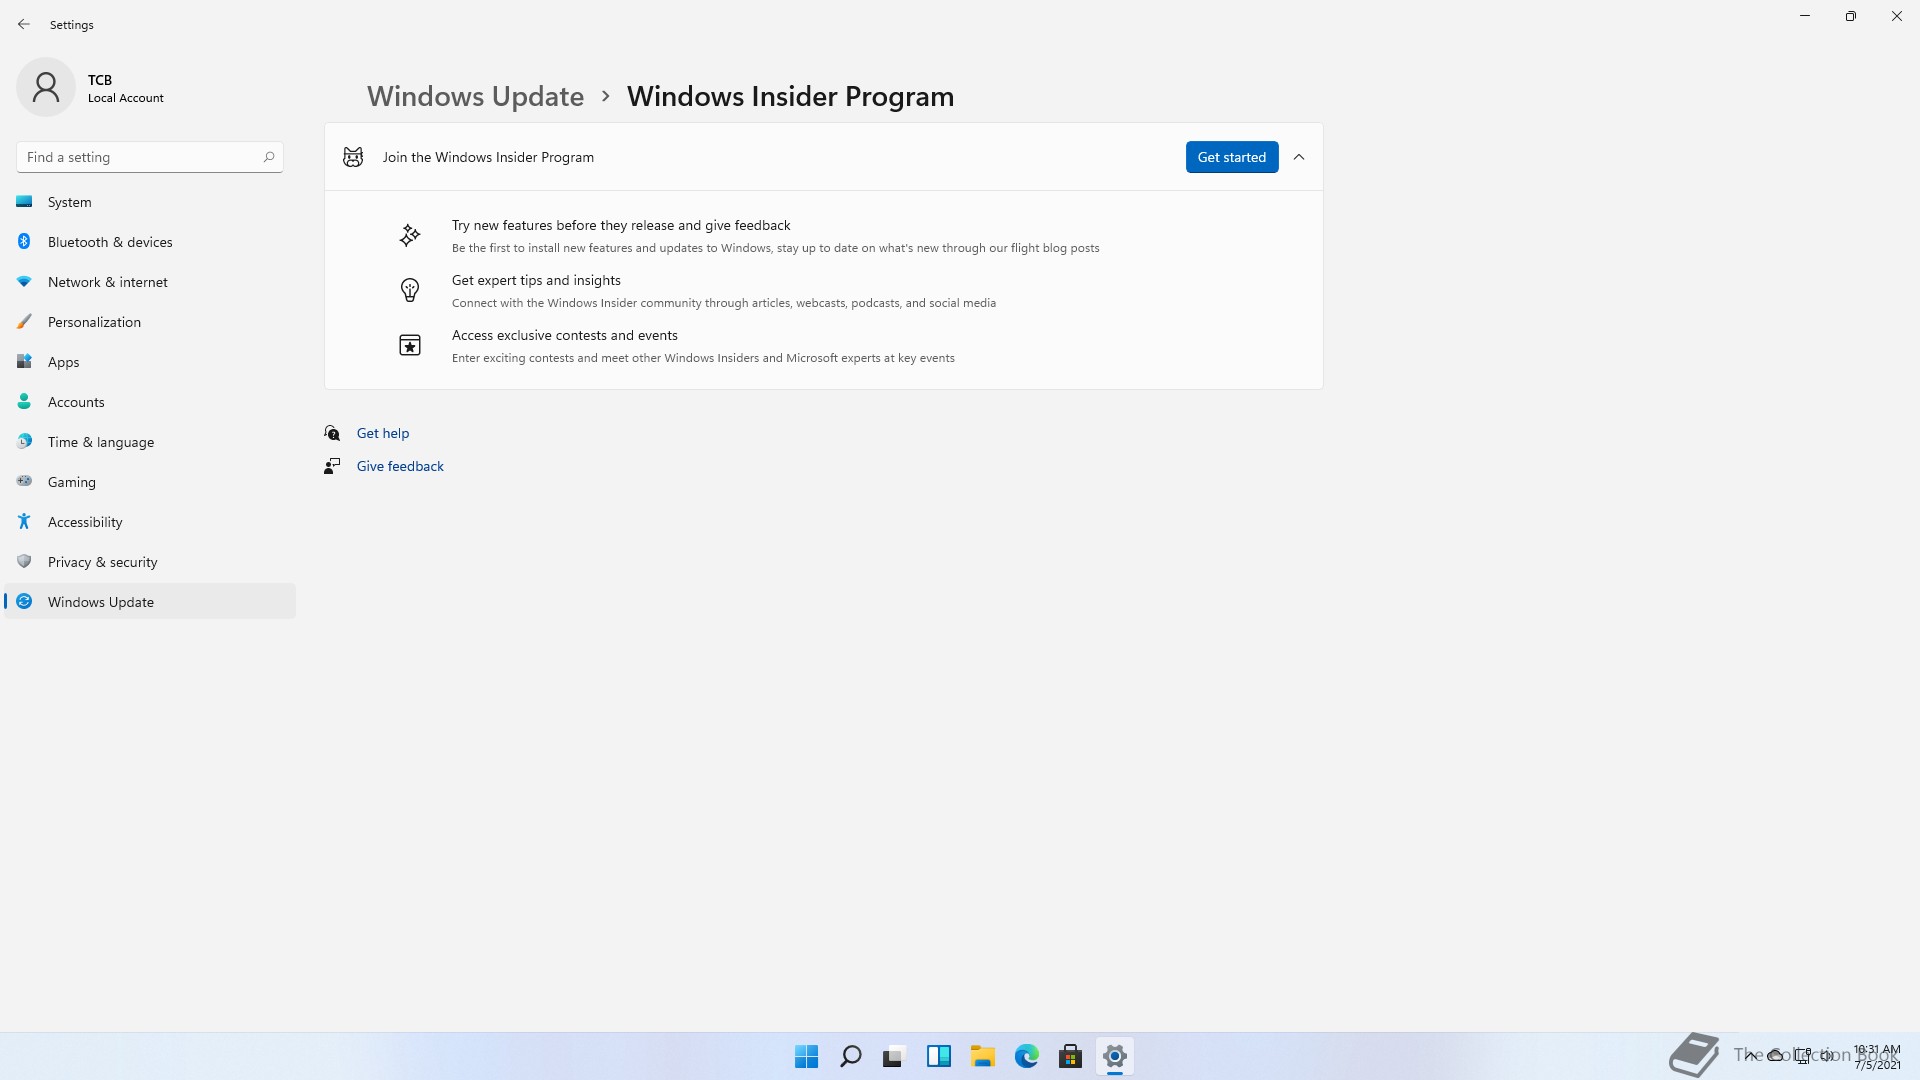Image resolution: width=1920 pixels, height=1080 pixels.
Task: Click the taskbar clock showing 7/5/2021
Action: [x=1877, y=1057]
